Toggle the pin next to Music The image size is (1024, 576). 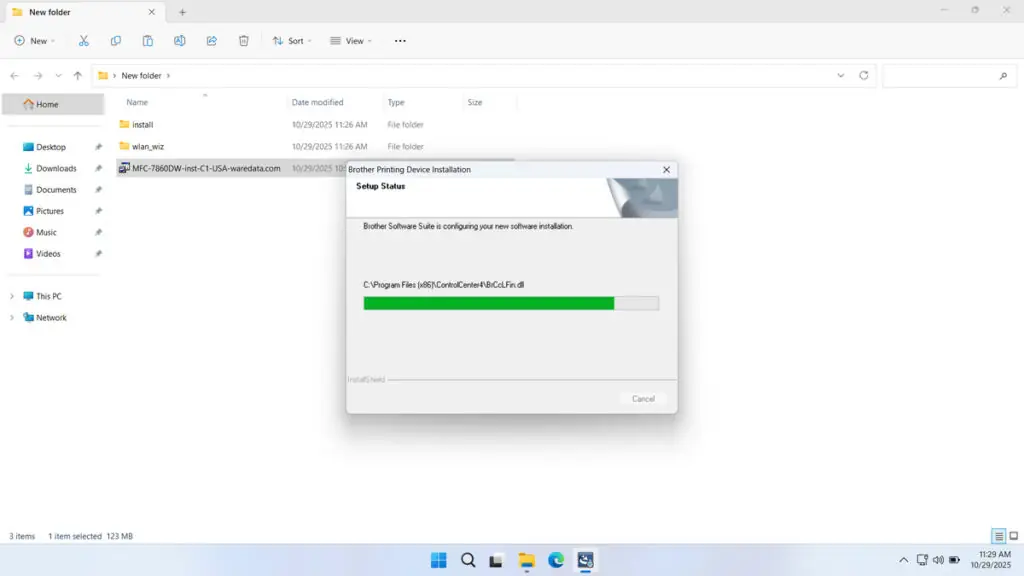click(97, 232)
